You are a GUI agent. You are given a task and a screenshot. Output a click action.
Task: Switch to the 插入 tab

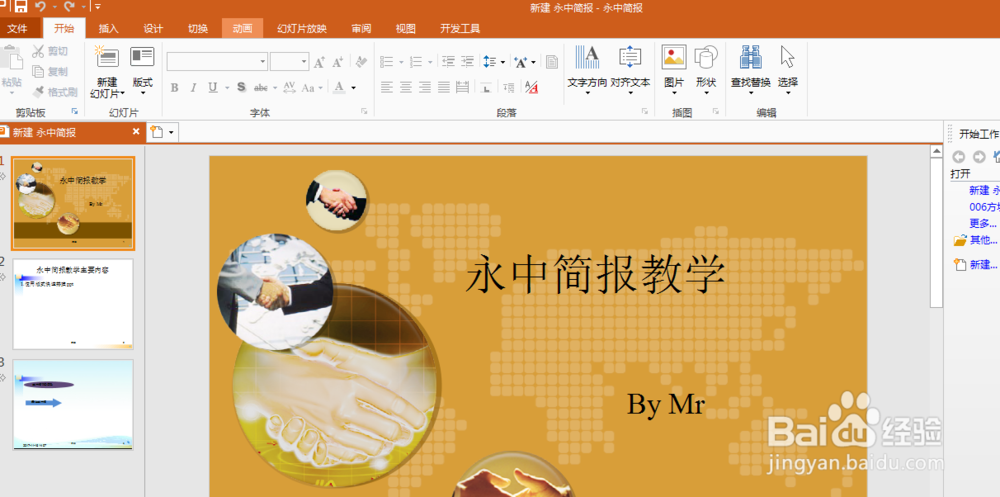pyautogui.click(x=108, y=28)
